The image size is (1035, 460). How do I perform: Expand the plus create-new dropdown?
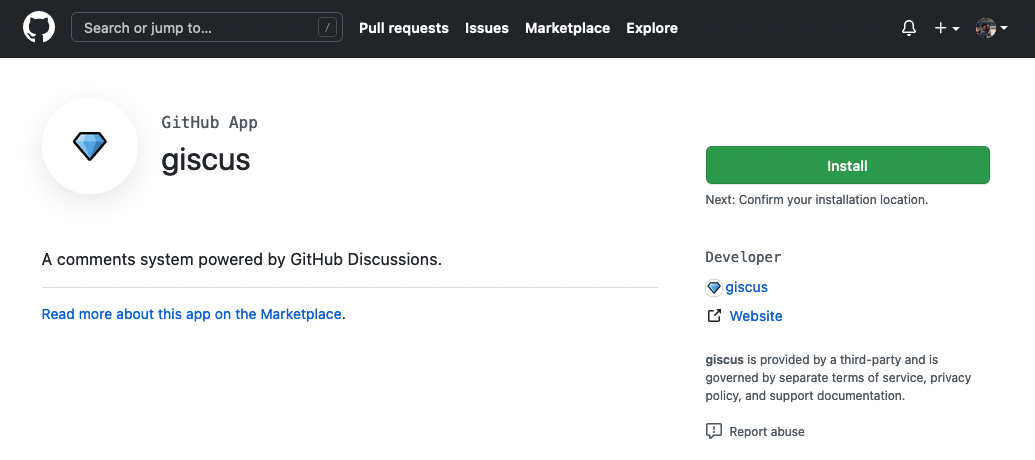946,28
